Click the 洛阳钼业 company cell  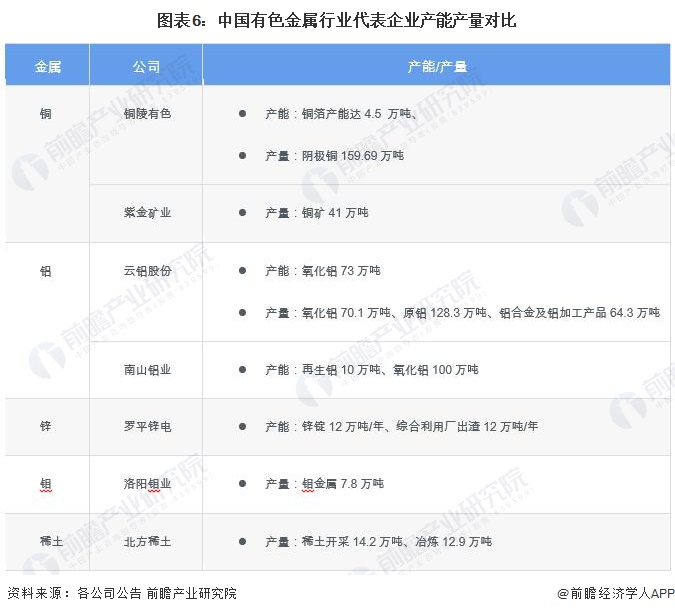tap(147, 484)
